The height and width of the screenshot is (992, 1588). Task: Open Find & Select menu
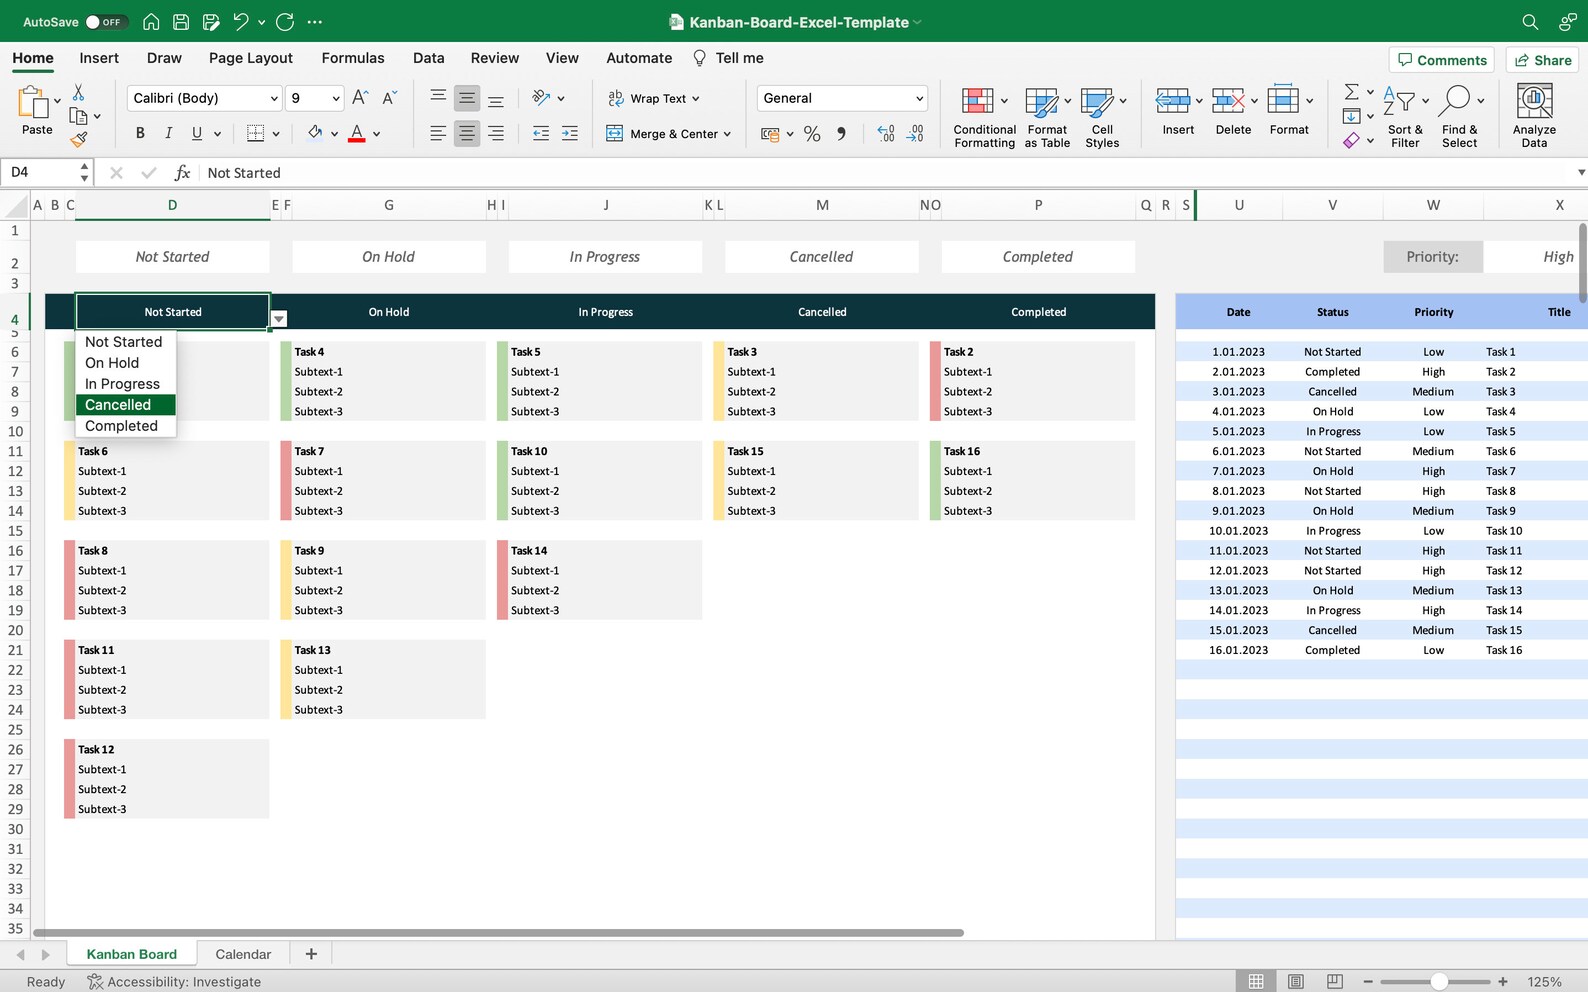(1460, 117)
